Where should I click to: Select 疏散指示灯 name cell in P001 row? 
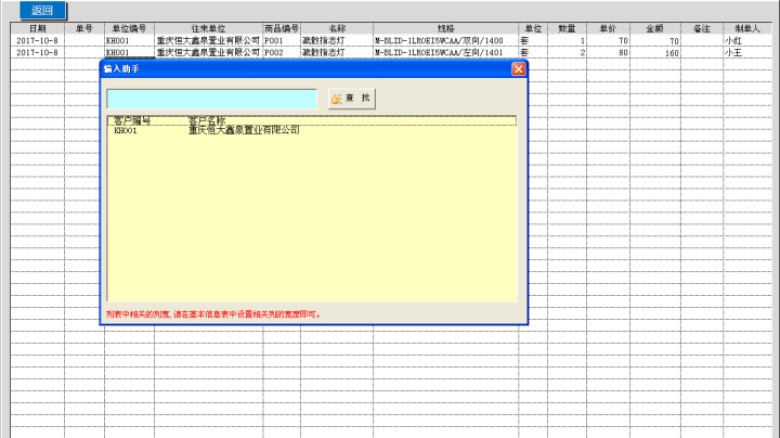pyautogui.click(x=337, y=41)
